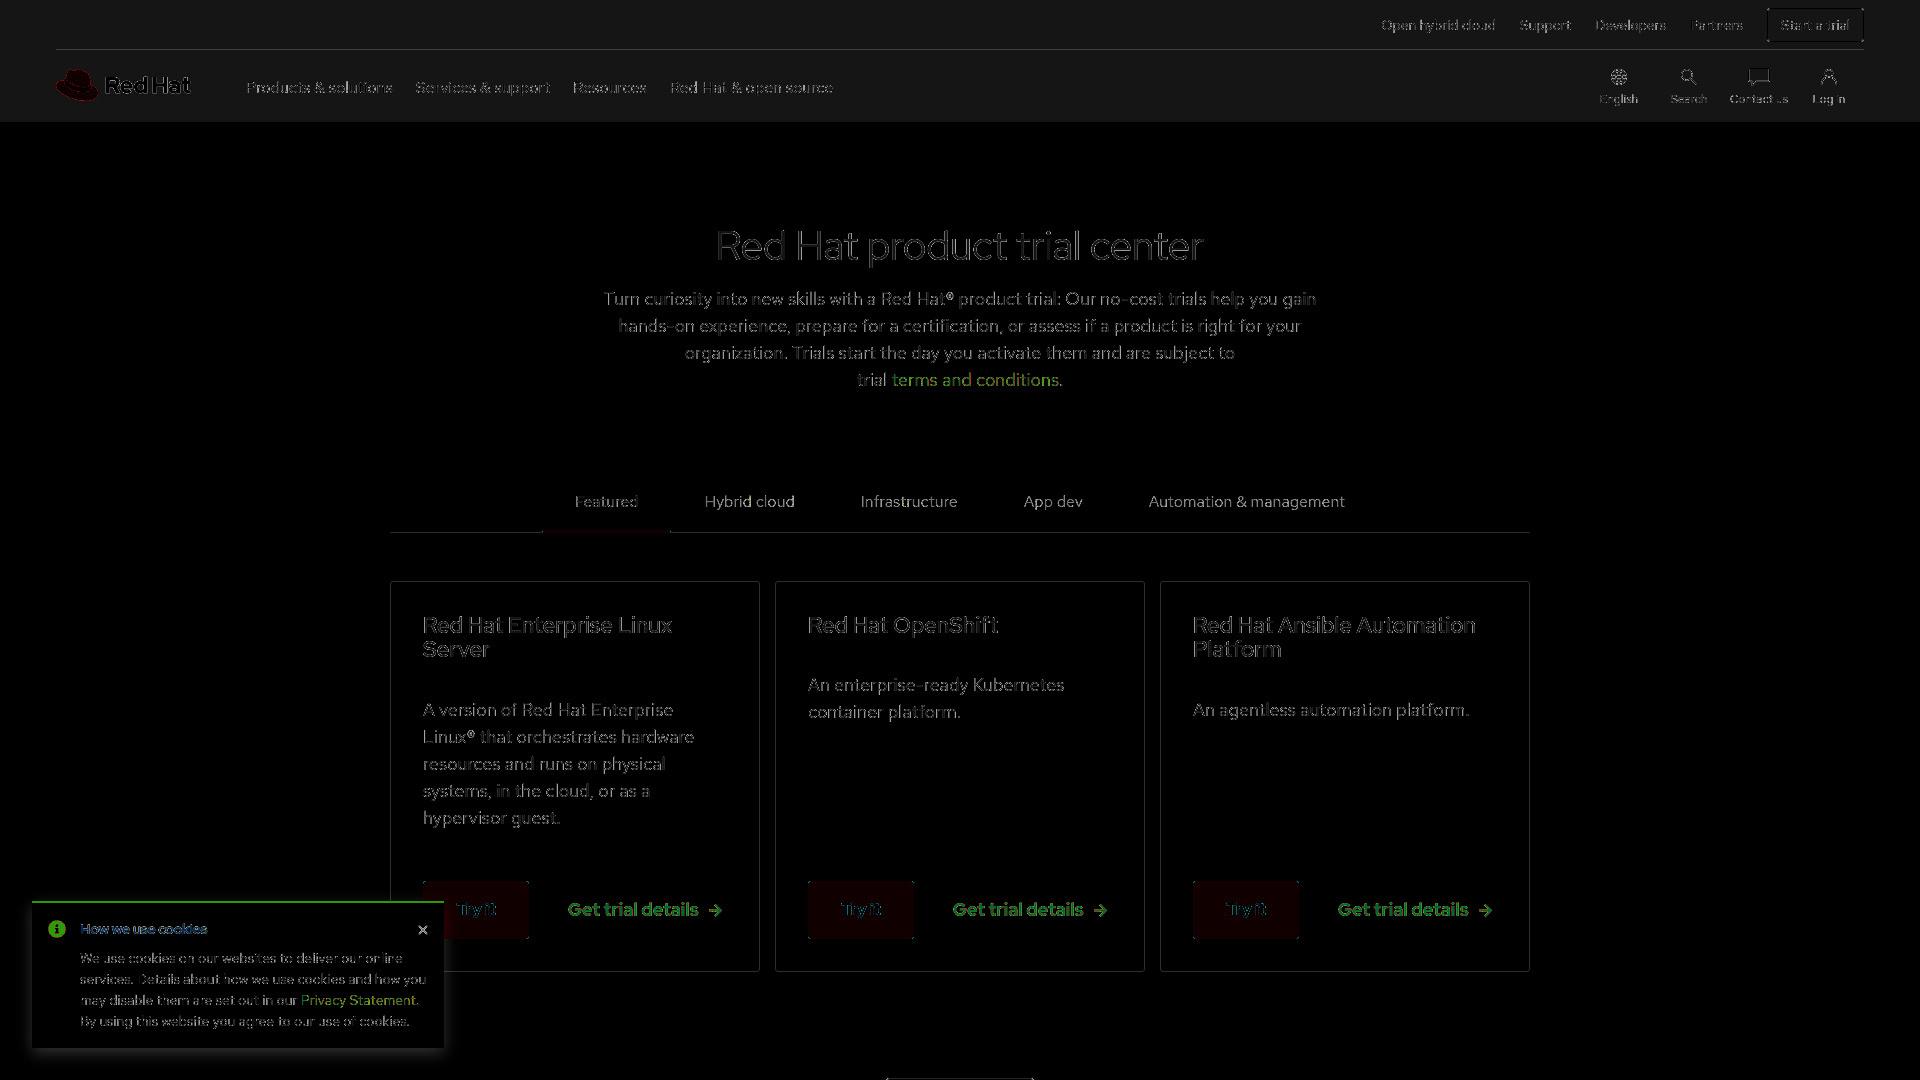Viewport: 1920px width, 1080px height.
Task: Expand Services & support menu
Action: click(x=483, y=88)
